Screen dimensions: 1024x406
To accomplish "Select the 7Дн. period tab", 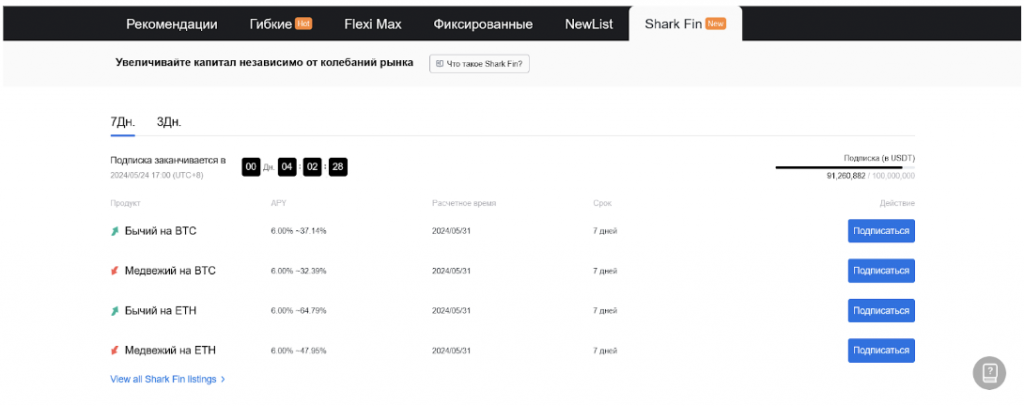I will pyautogui.click(x=122, y=122).
